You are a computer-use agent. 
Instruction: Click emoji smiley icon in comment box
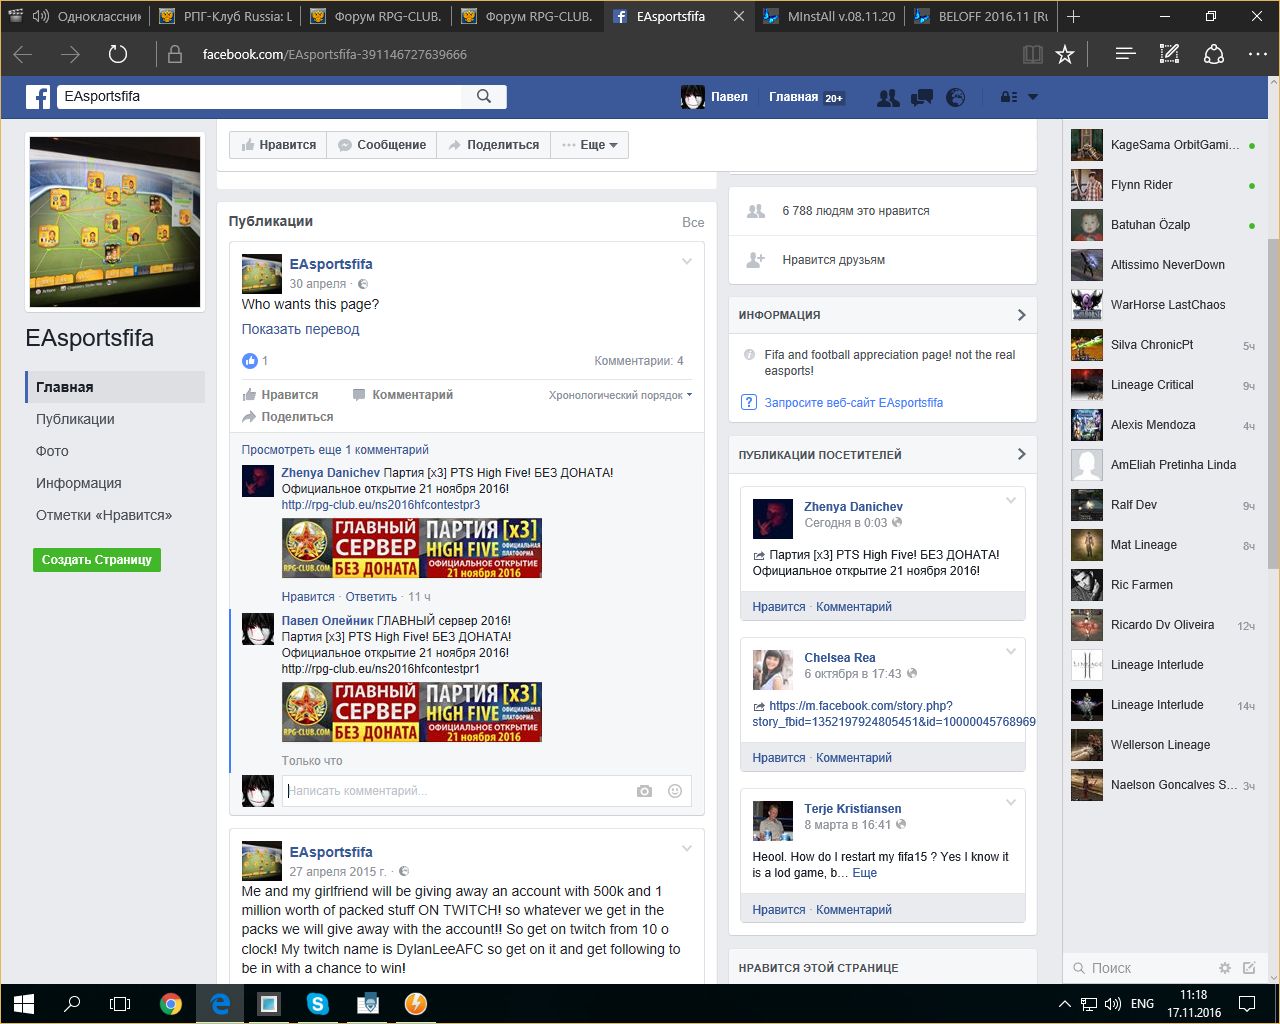675,791
